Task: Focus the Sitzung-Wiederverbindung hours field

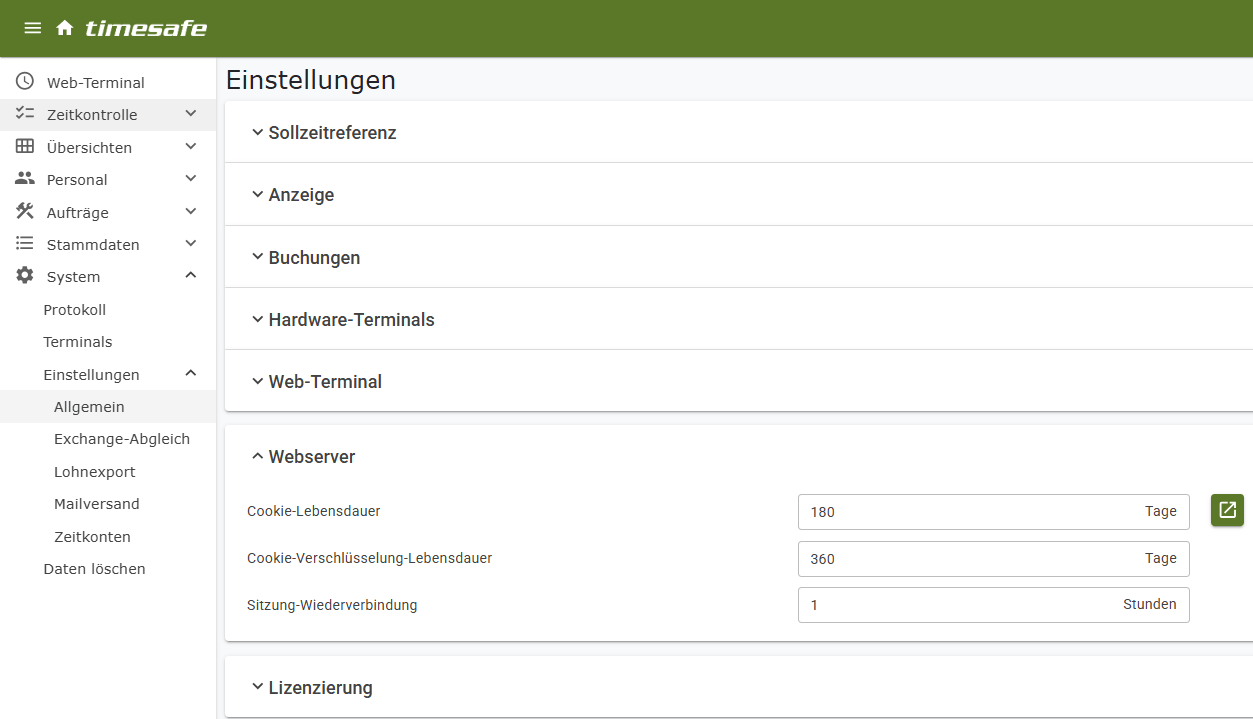Action: coord(960,605)
